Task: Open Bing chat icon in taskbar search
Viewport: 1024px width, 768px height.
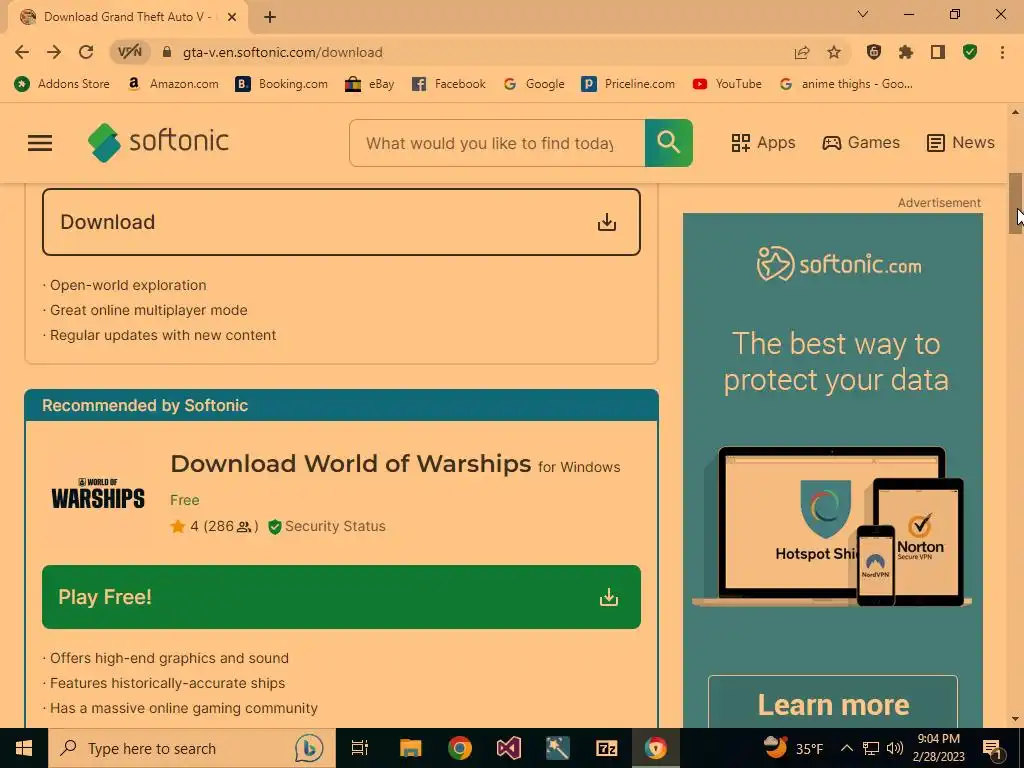Action: [x=309, y=748]
